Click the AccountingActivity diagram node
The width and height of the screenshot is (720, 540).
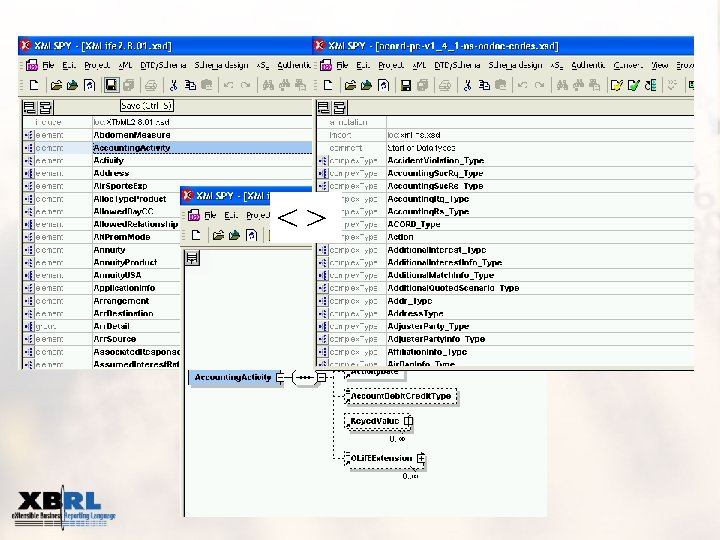pos(233,377)
